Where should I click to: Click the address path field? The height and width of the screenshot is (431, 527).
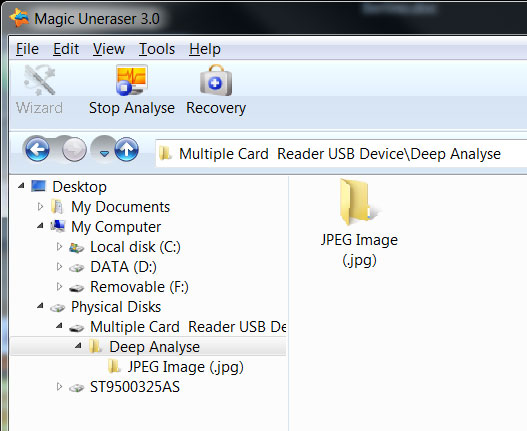[341, 154]
